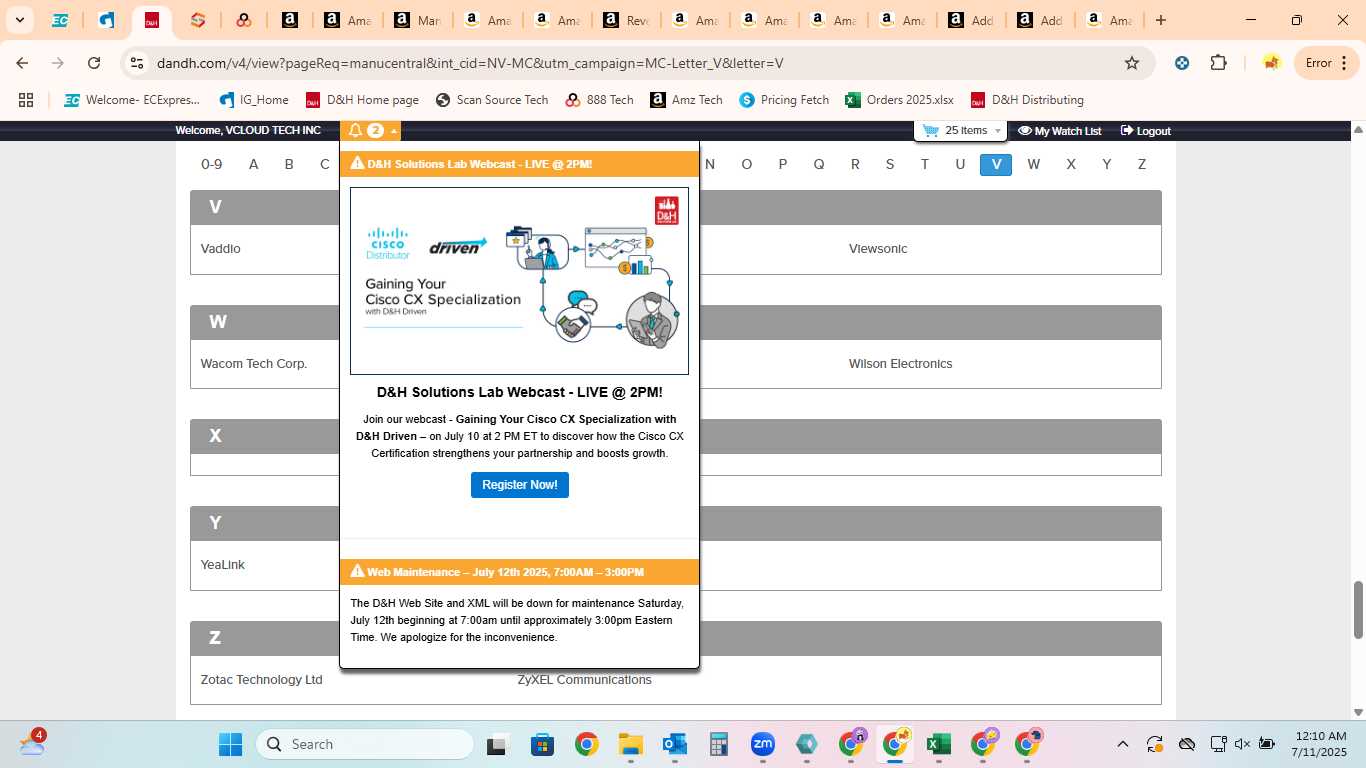This screenshot has width=1366, height=768.
Task: Open the Wilson Electronics link
Action: coord(900,364)
